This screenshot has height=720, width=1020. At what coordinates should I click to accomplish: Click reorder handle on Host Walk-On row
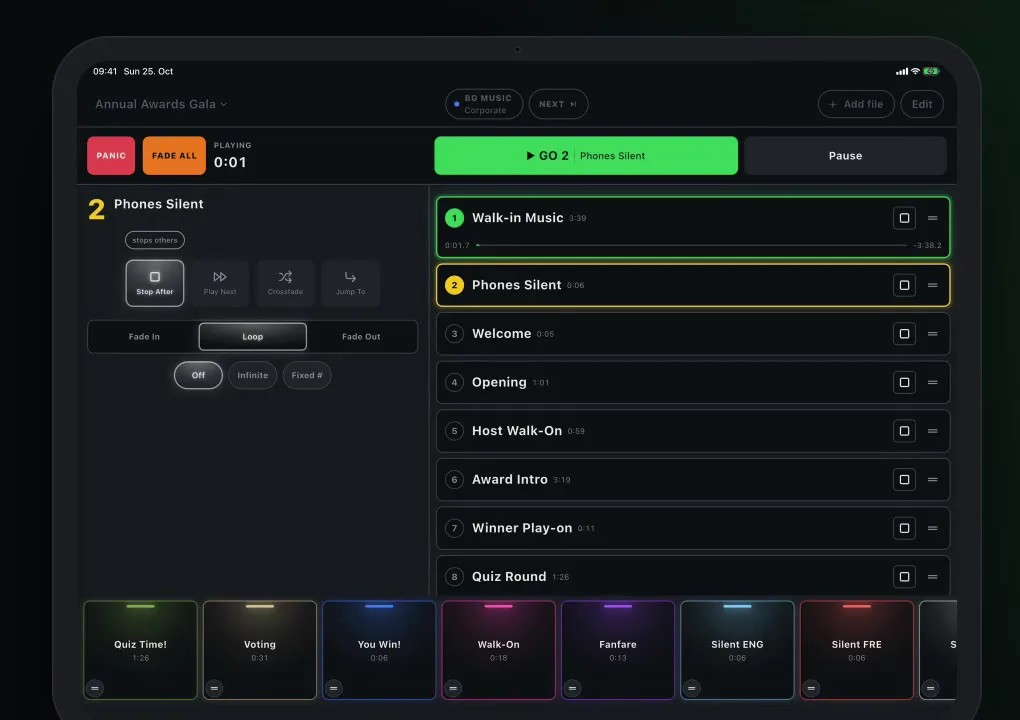click(x=932, y=431)
